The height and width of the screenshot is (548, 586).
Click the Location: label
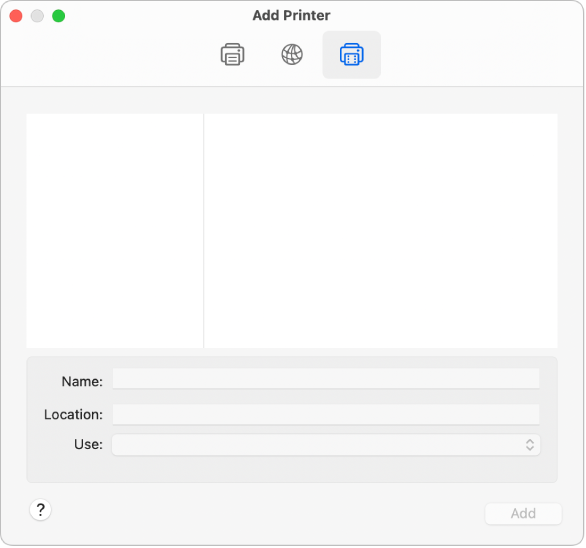click(73, 414)
